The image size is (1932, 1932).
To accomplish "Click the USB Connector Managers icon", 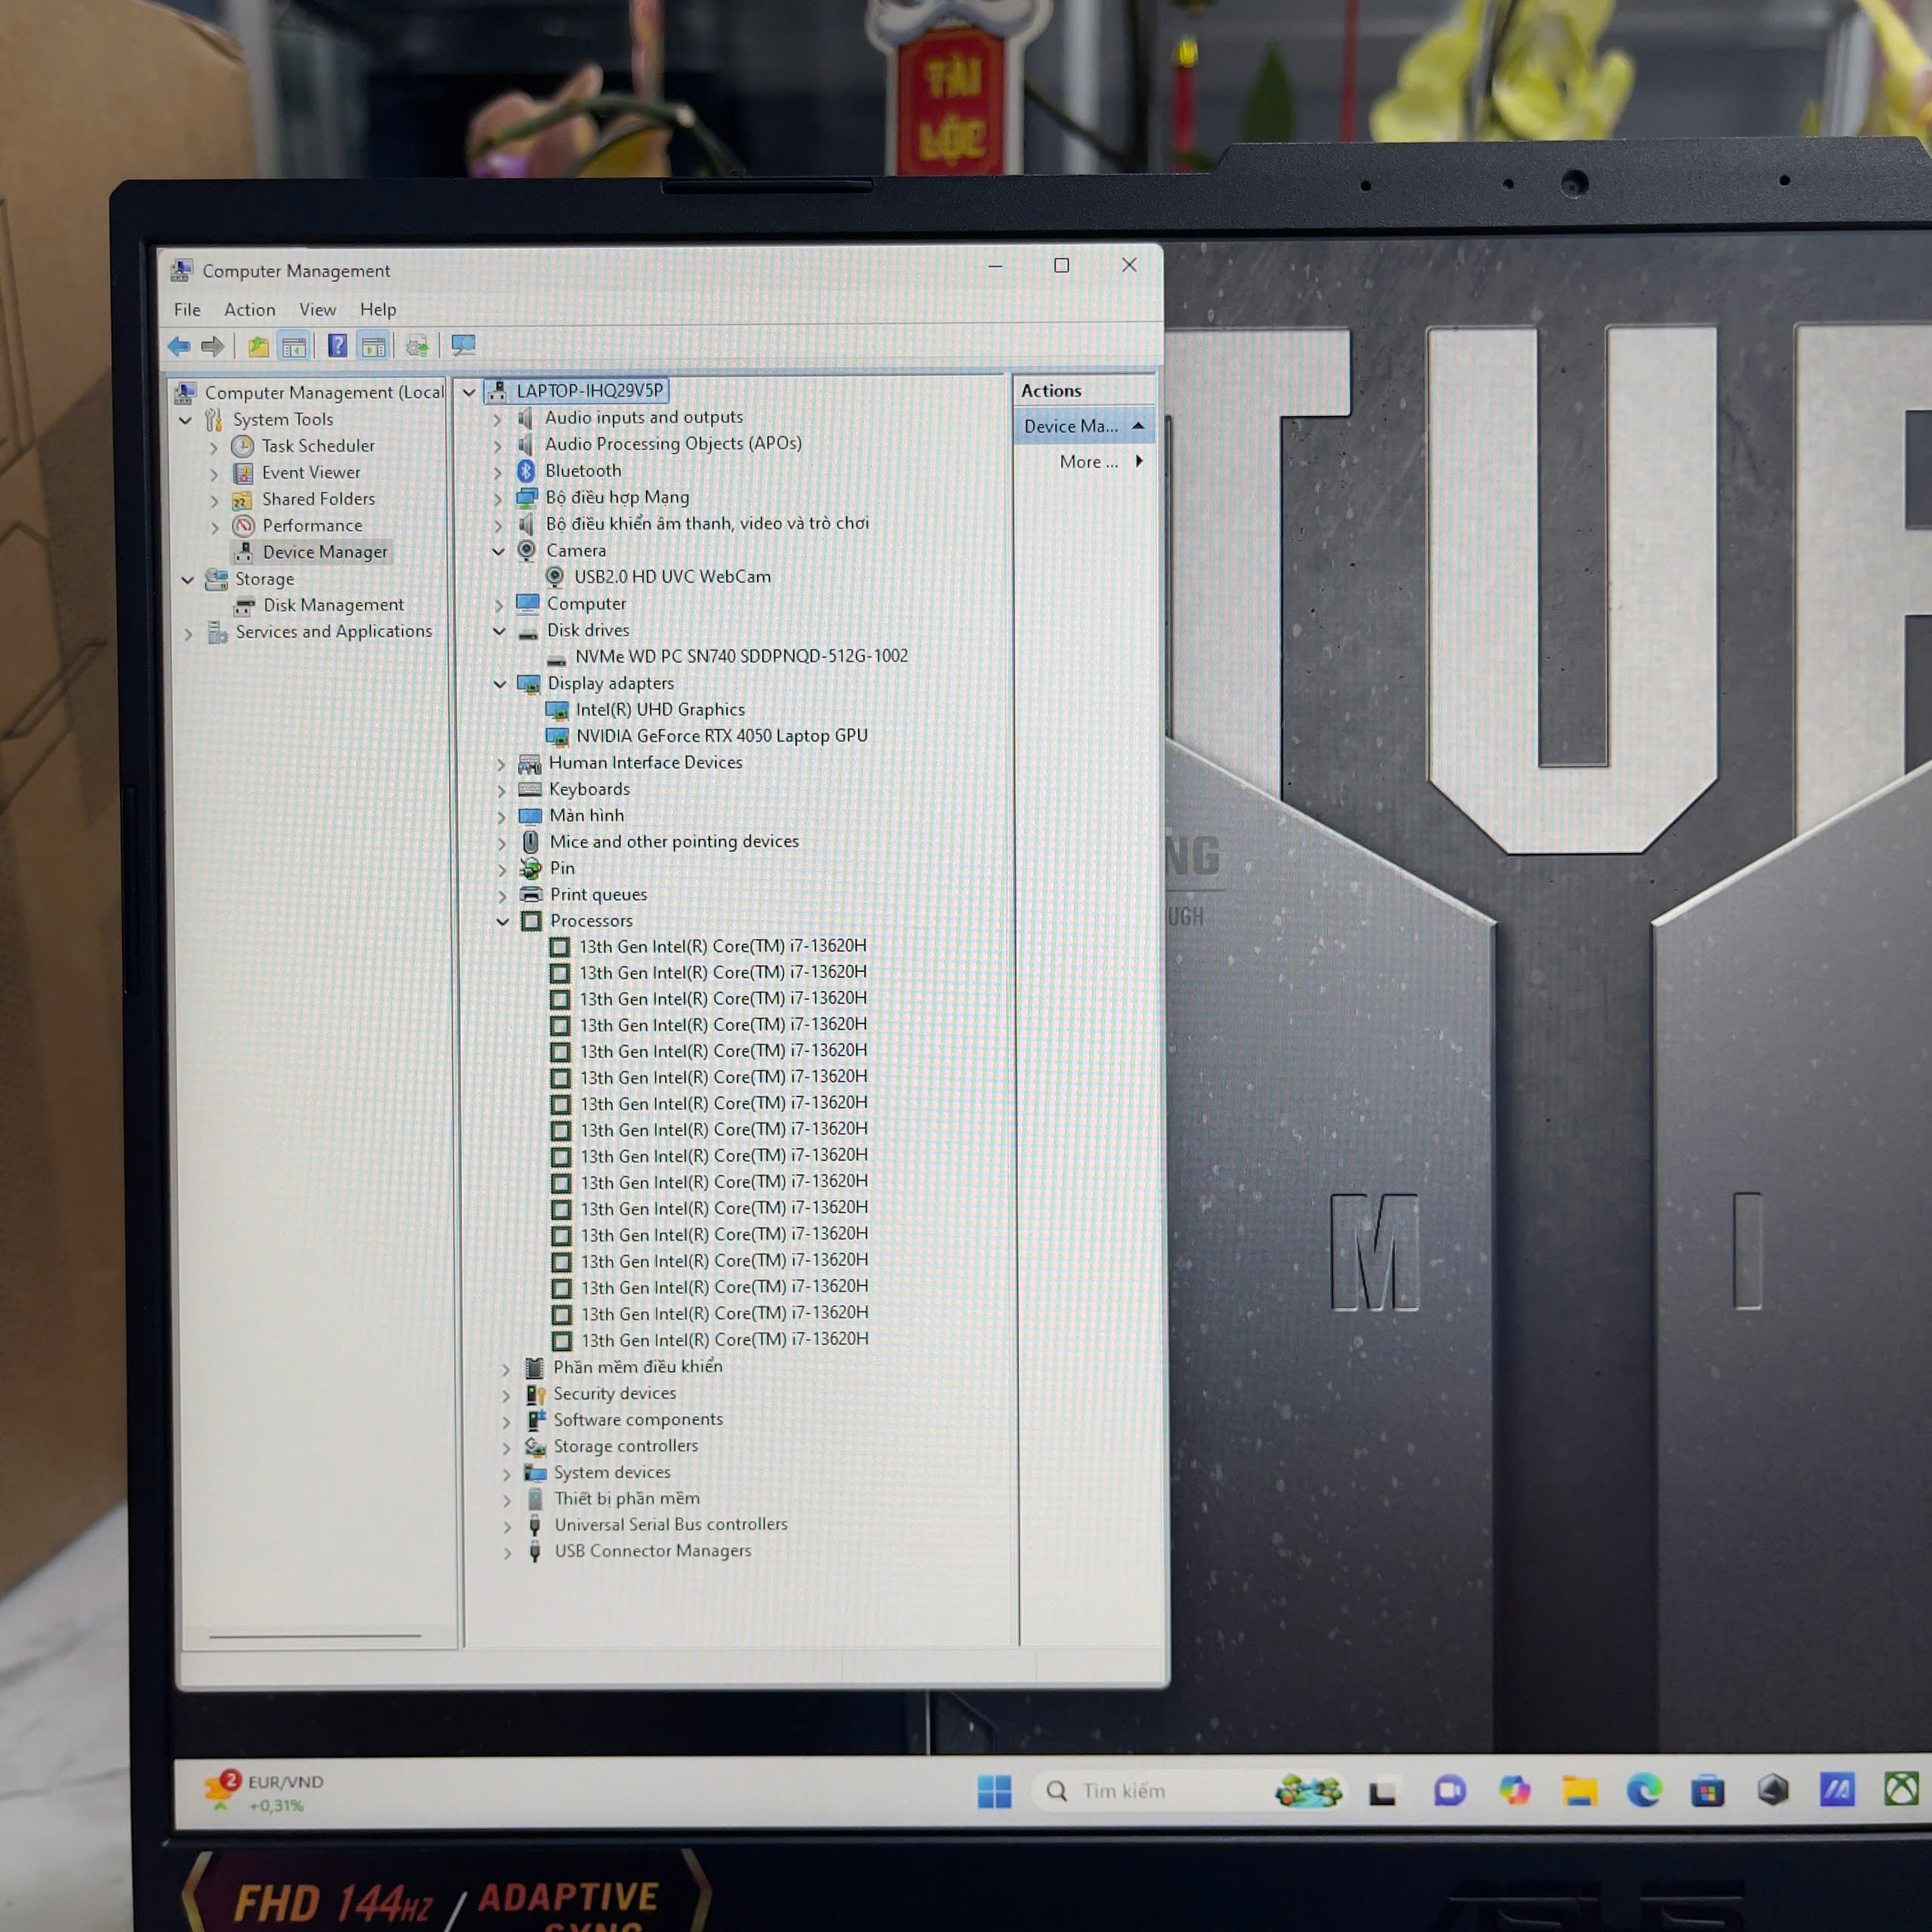I will [x=535, y=1552].
